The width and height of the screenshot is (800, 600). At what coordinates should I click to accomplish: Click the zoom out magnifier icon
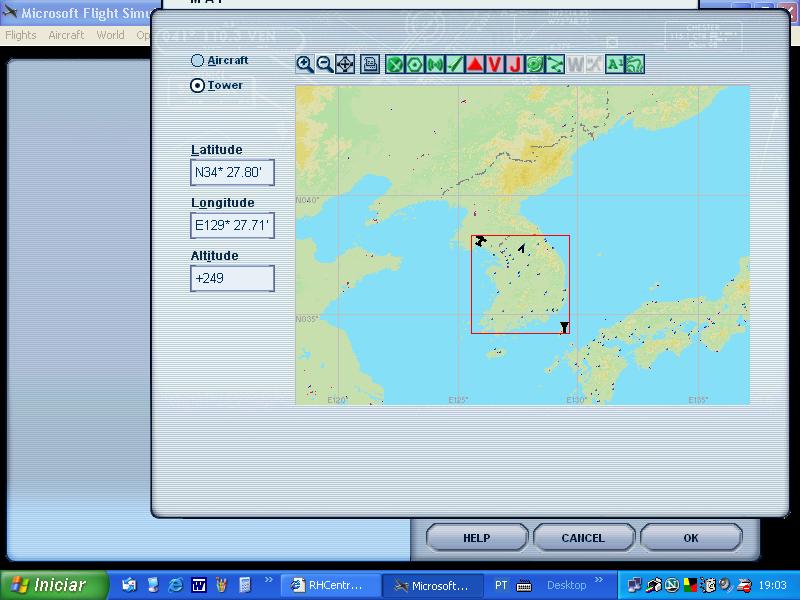pos(325,64)
